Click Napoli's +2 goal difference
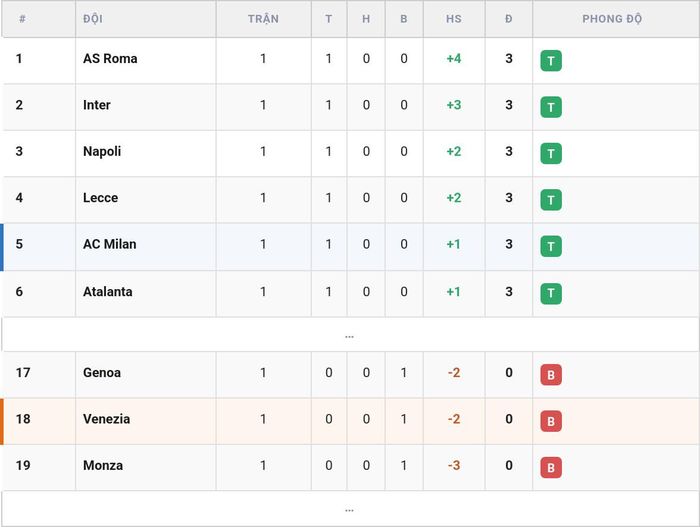 click(x=454, y=151)
